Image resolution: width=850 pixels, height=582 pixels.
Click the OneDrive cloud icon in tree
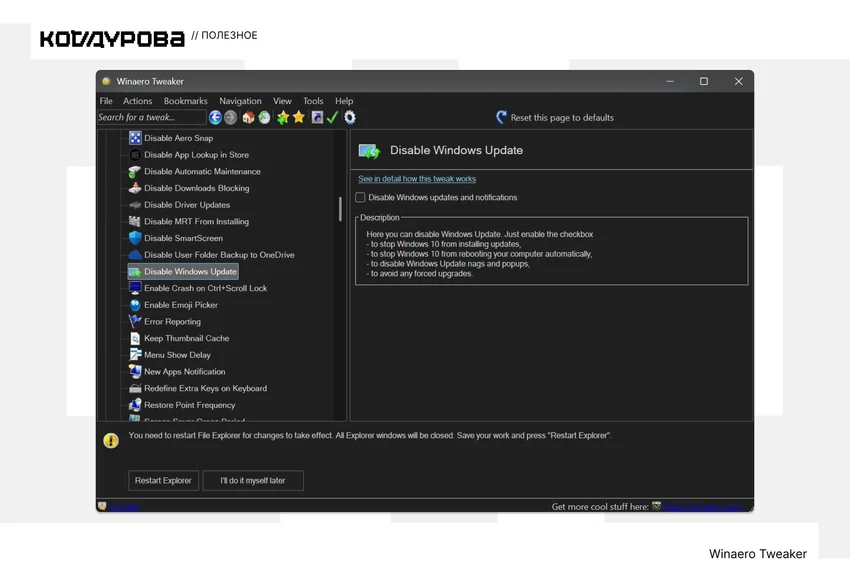click(135, 255)
